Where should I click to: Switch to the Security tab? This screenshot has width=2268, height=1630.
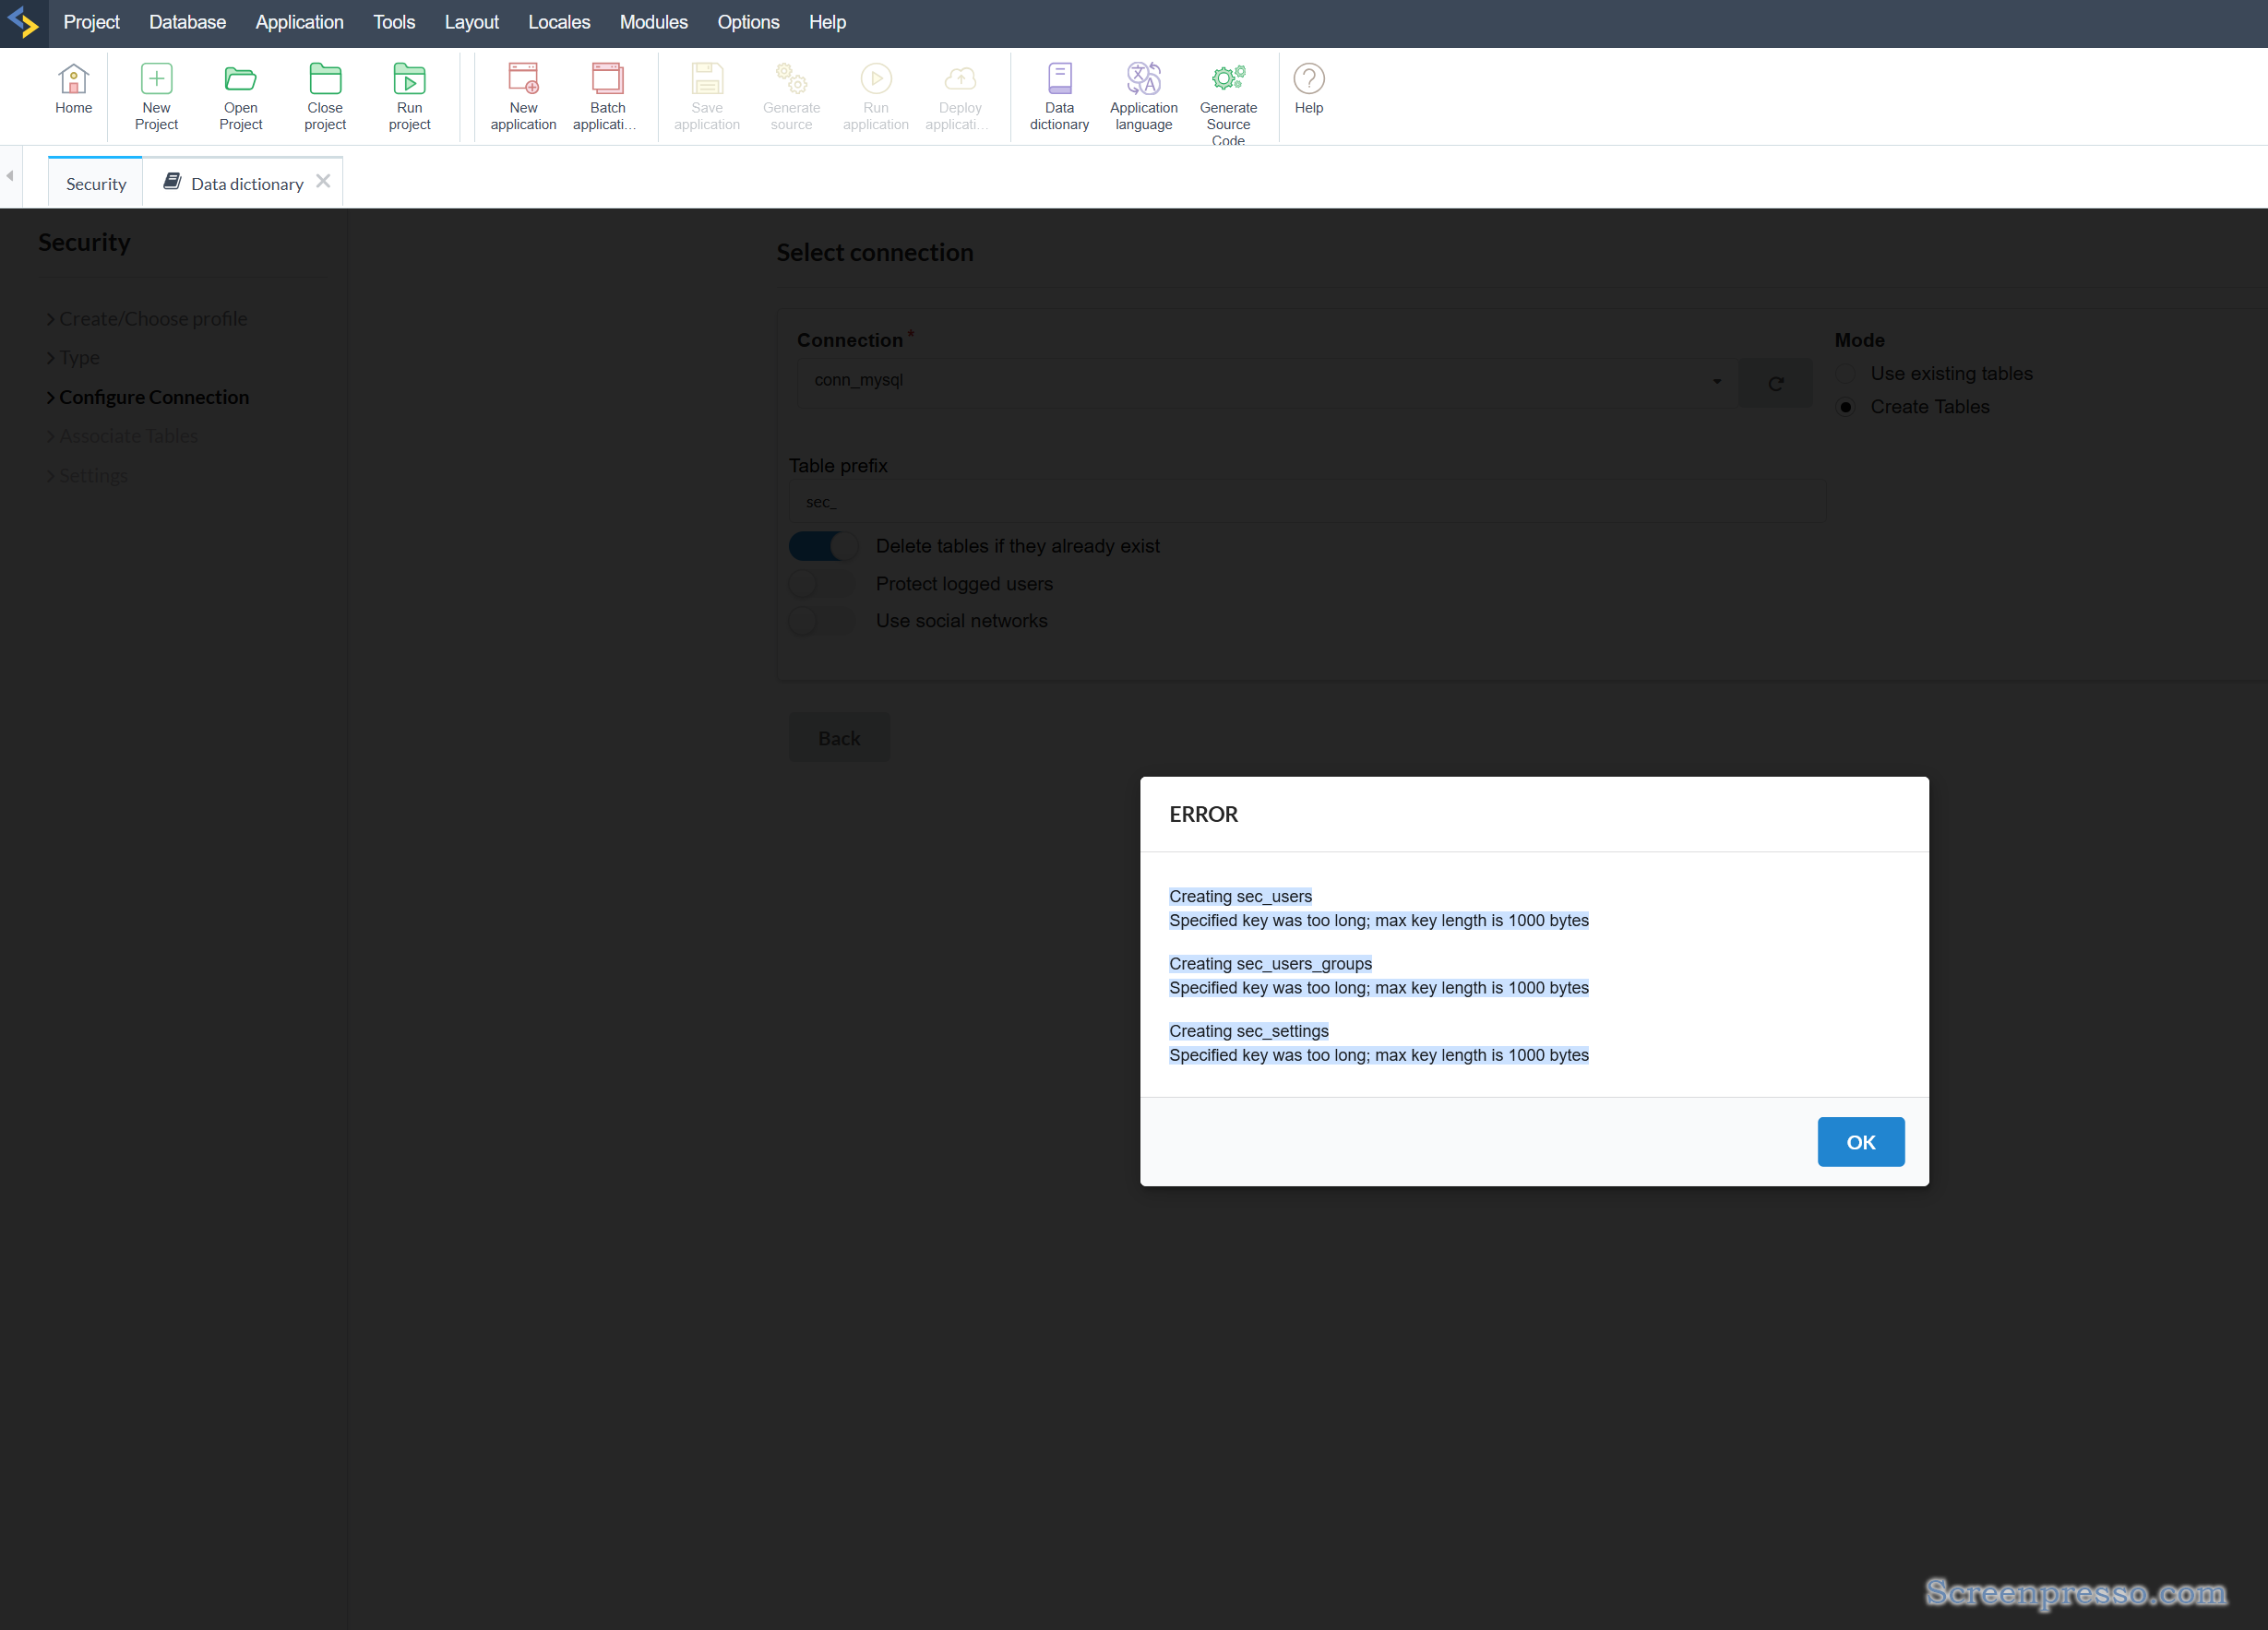click(x=96, y=184)
